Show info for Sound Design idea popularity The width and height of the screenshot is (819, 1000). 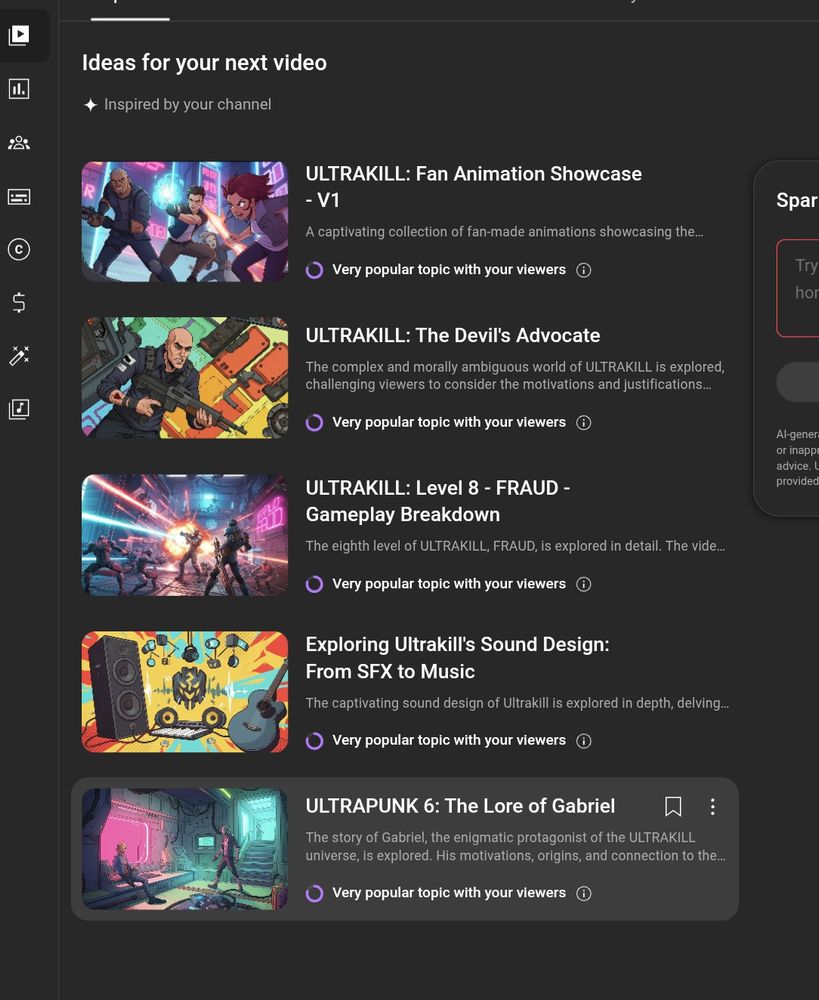point(584,740)
